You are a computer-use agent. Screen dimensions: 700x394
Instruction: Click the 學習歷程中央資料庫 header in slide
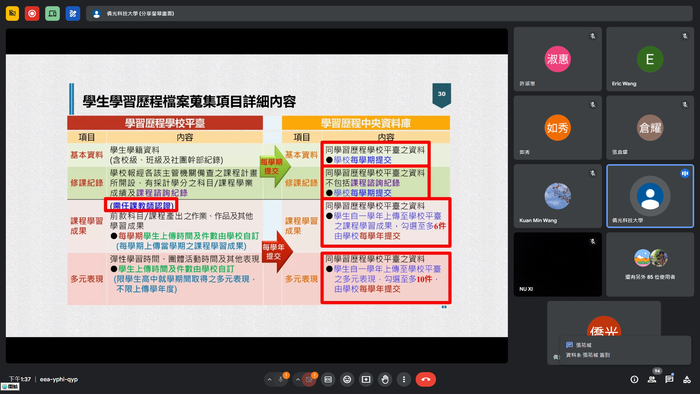pos(366,123)
